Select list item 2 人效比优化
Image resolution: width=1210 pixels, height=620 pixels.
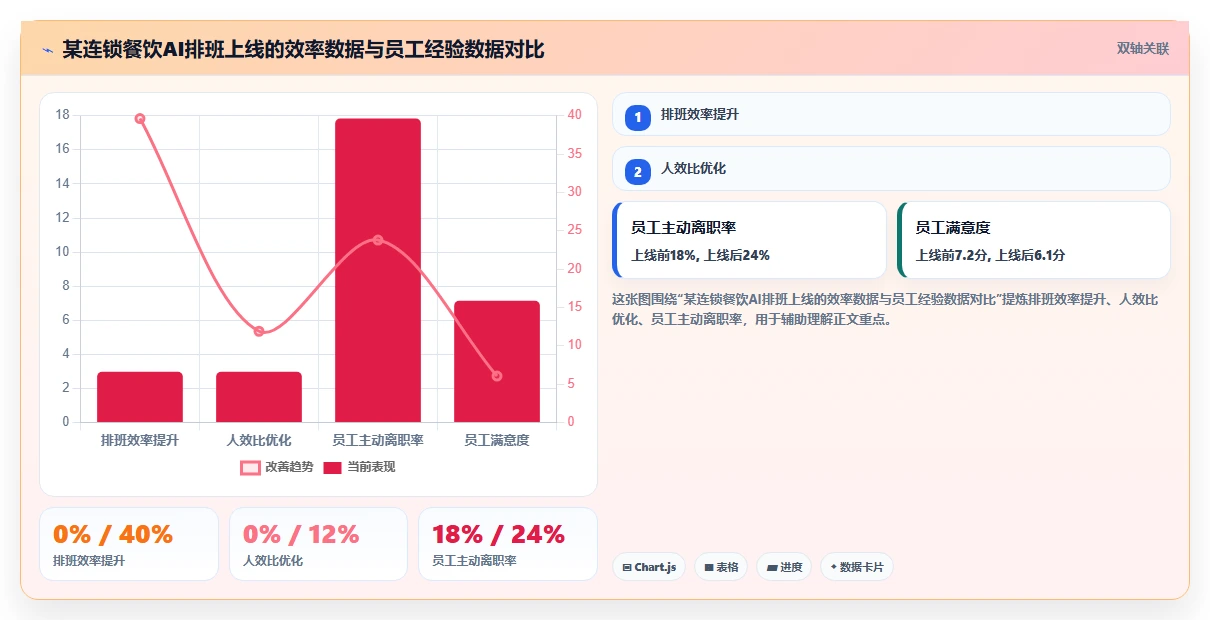891,168
